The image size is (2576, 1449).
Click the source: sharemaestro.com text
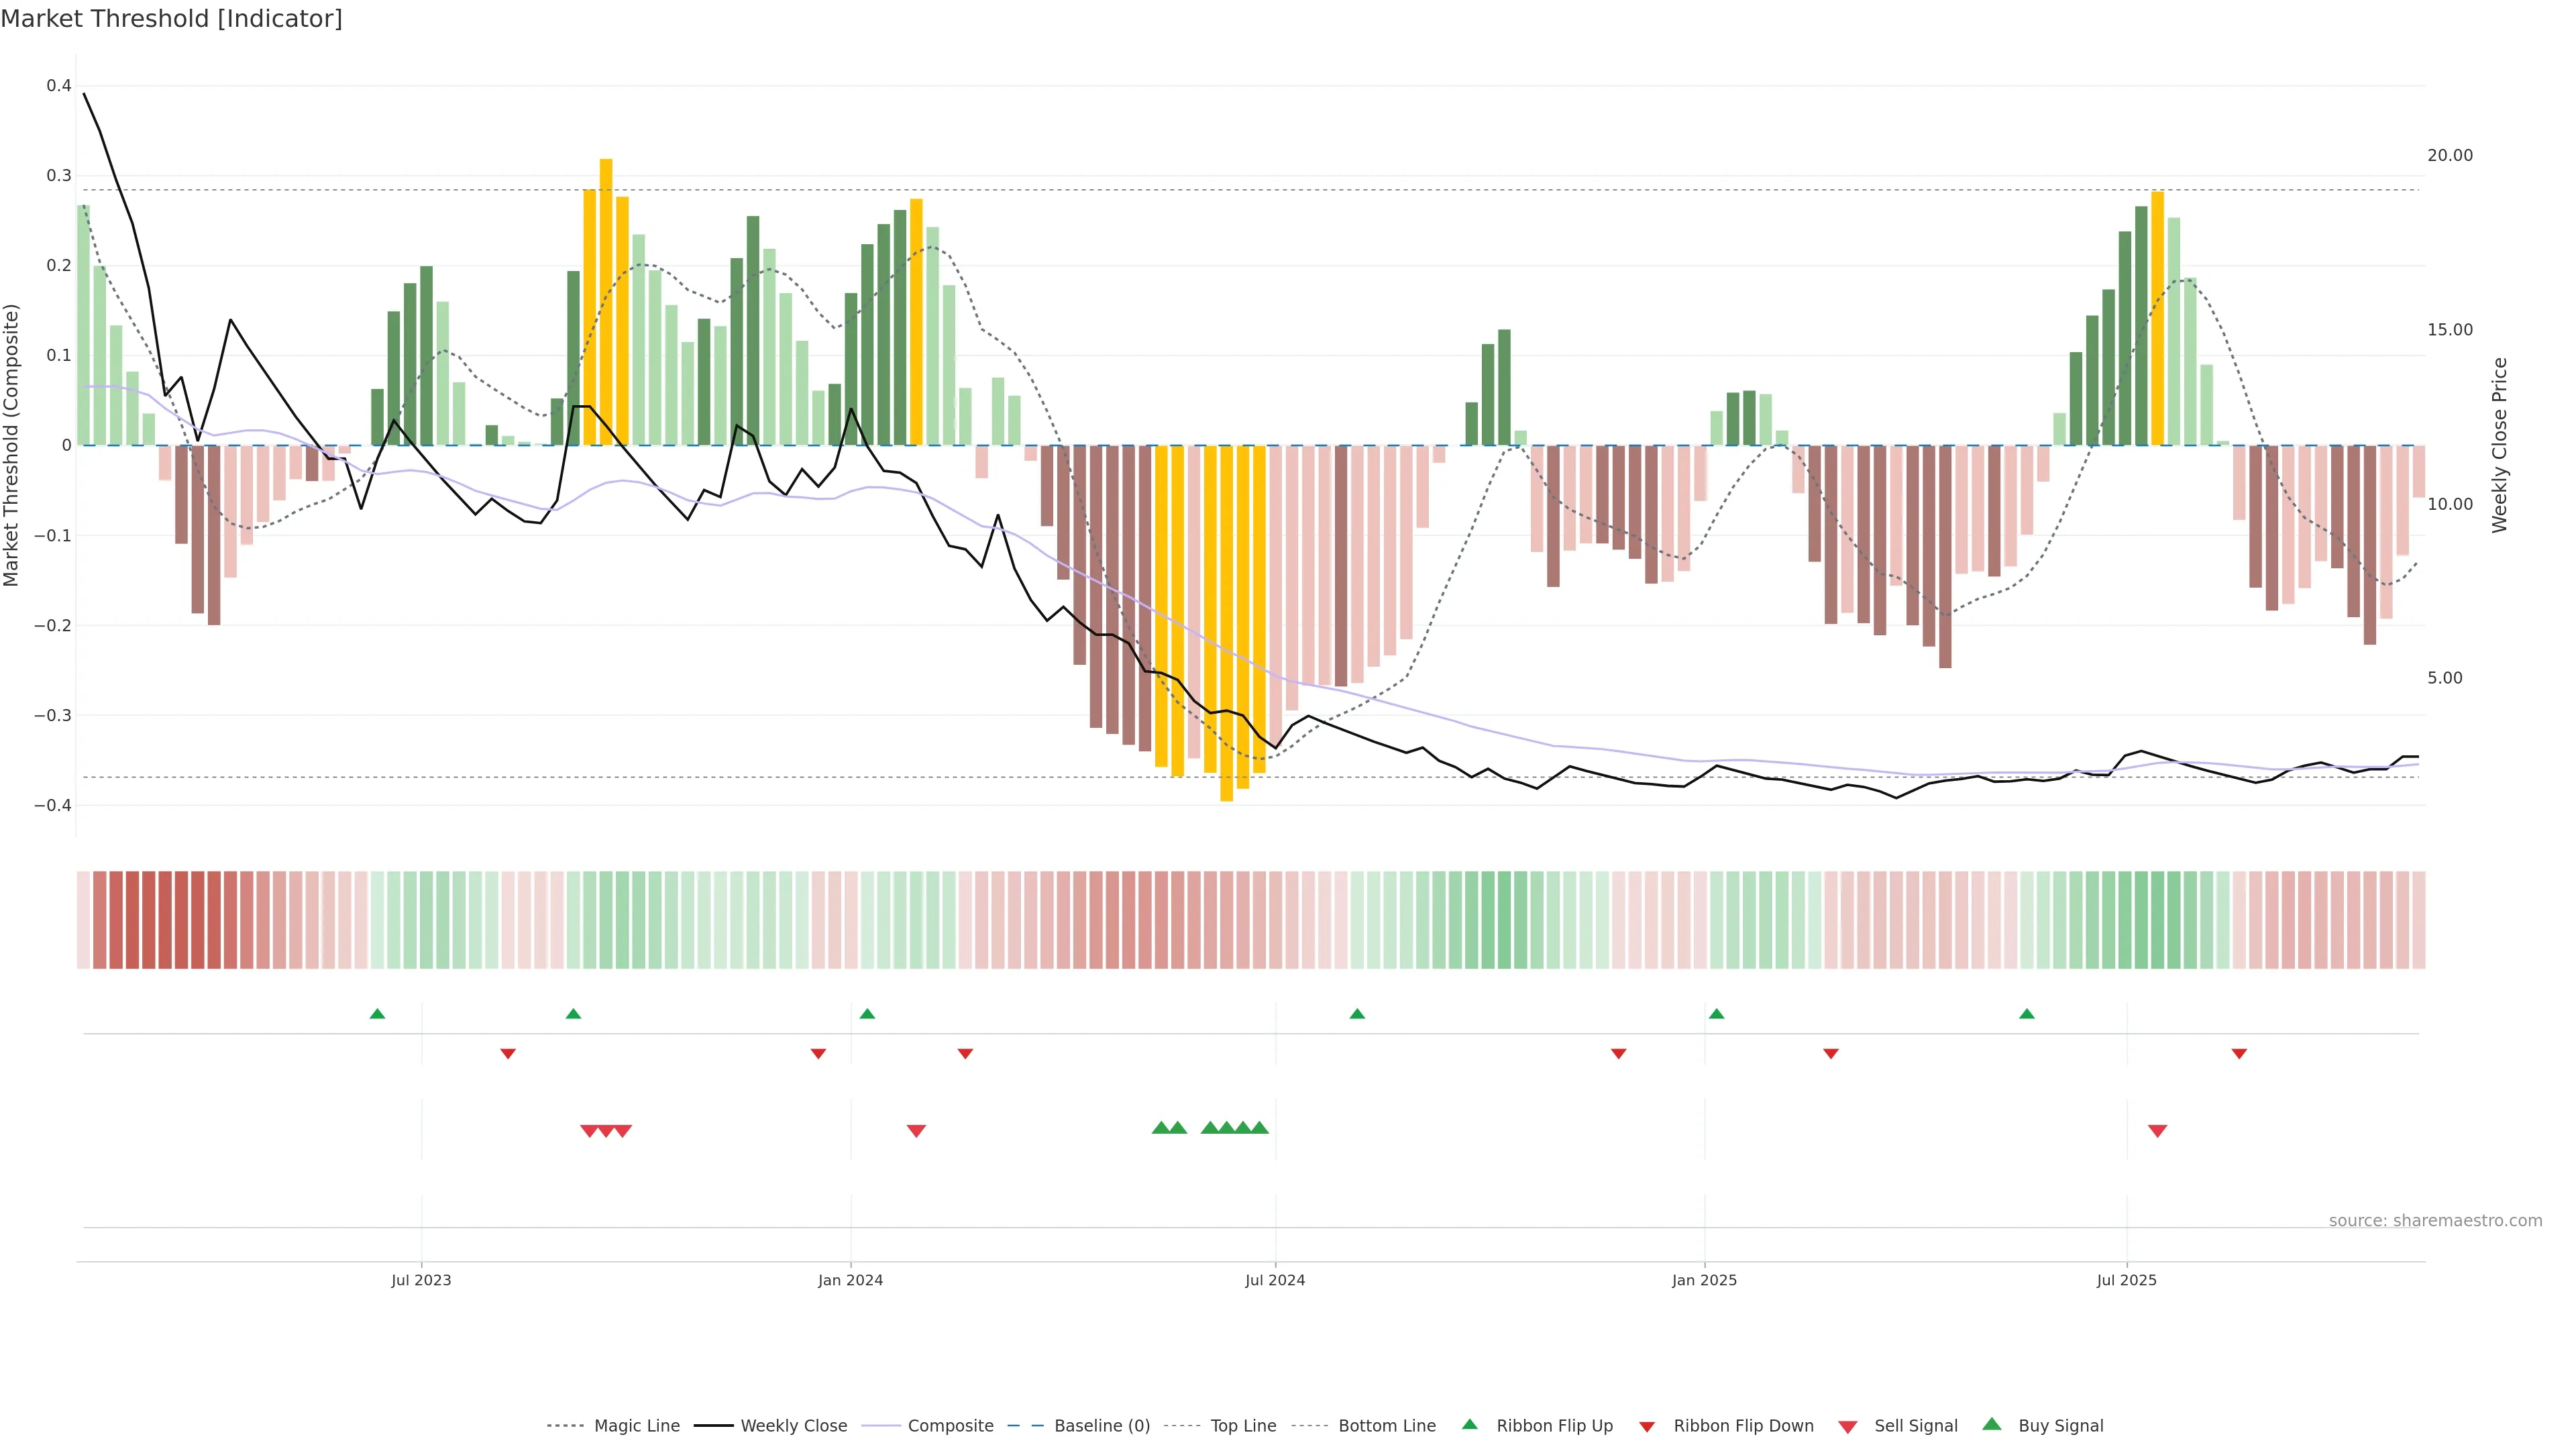click(2435, 1220)
